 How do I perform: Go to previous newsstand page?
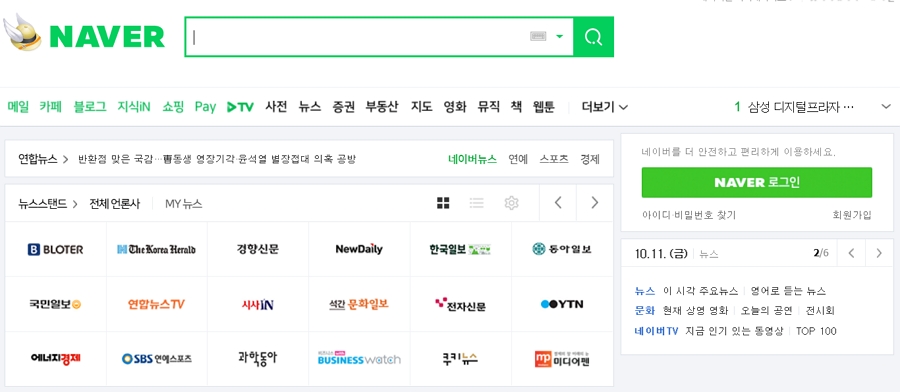[558, 203]
